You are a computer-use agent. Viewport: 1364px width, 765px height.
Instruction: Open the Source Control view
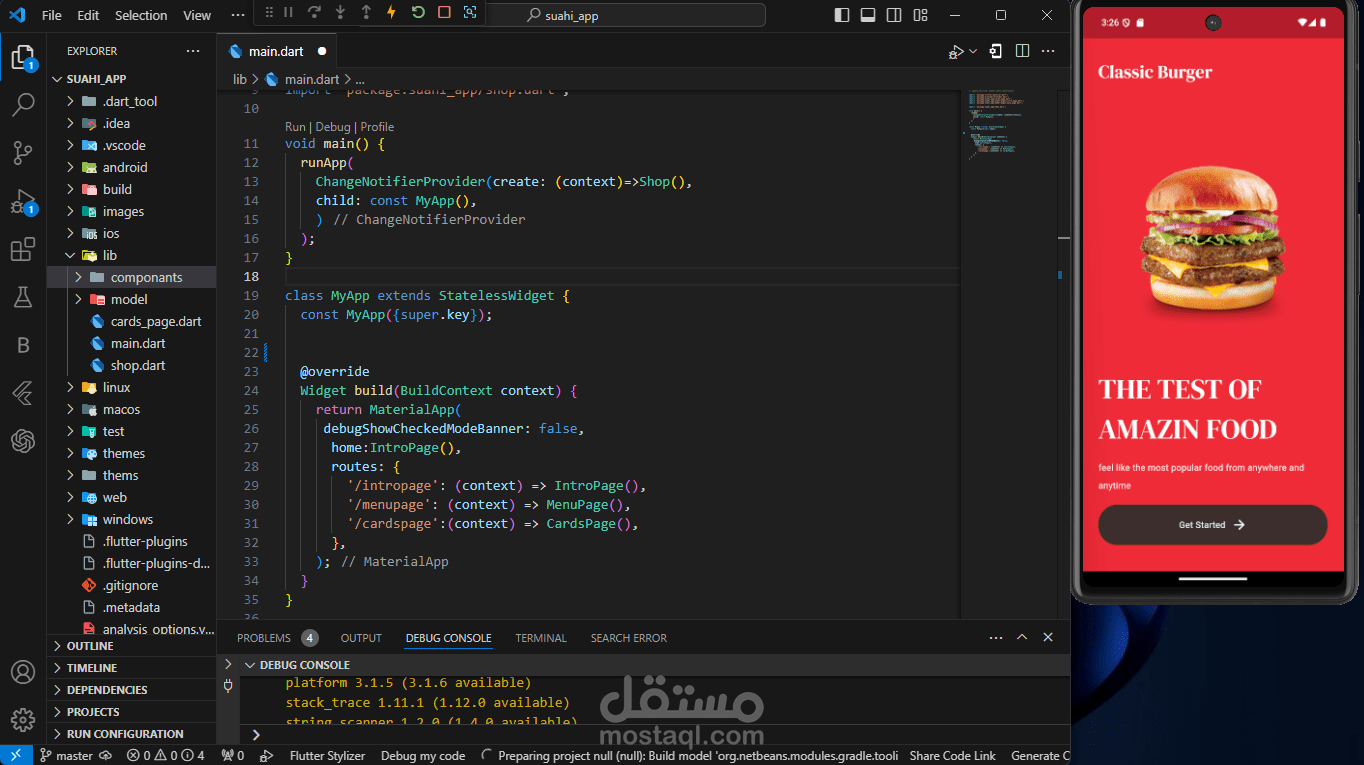(23, 152)
